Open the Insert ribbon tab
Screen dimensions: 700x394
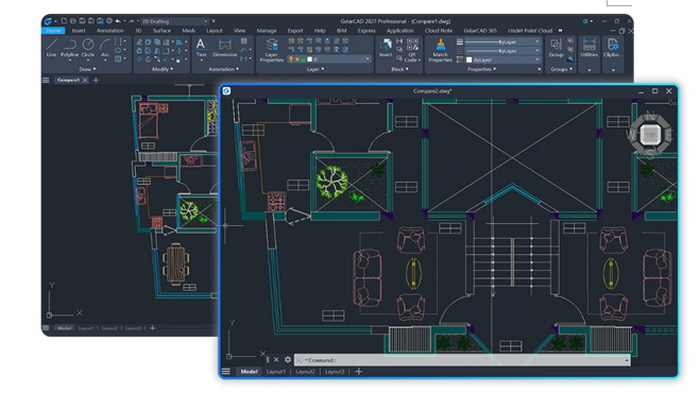[79, 30]
